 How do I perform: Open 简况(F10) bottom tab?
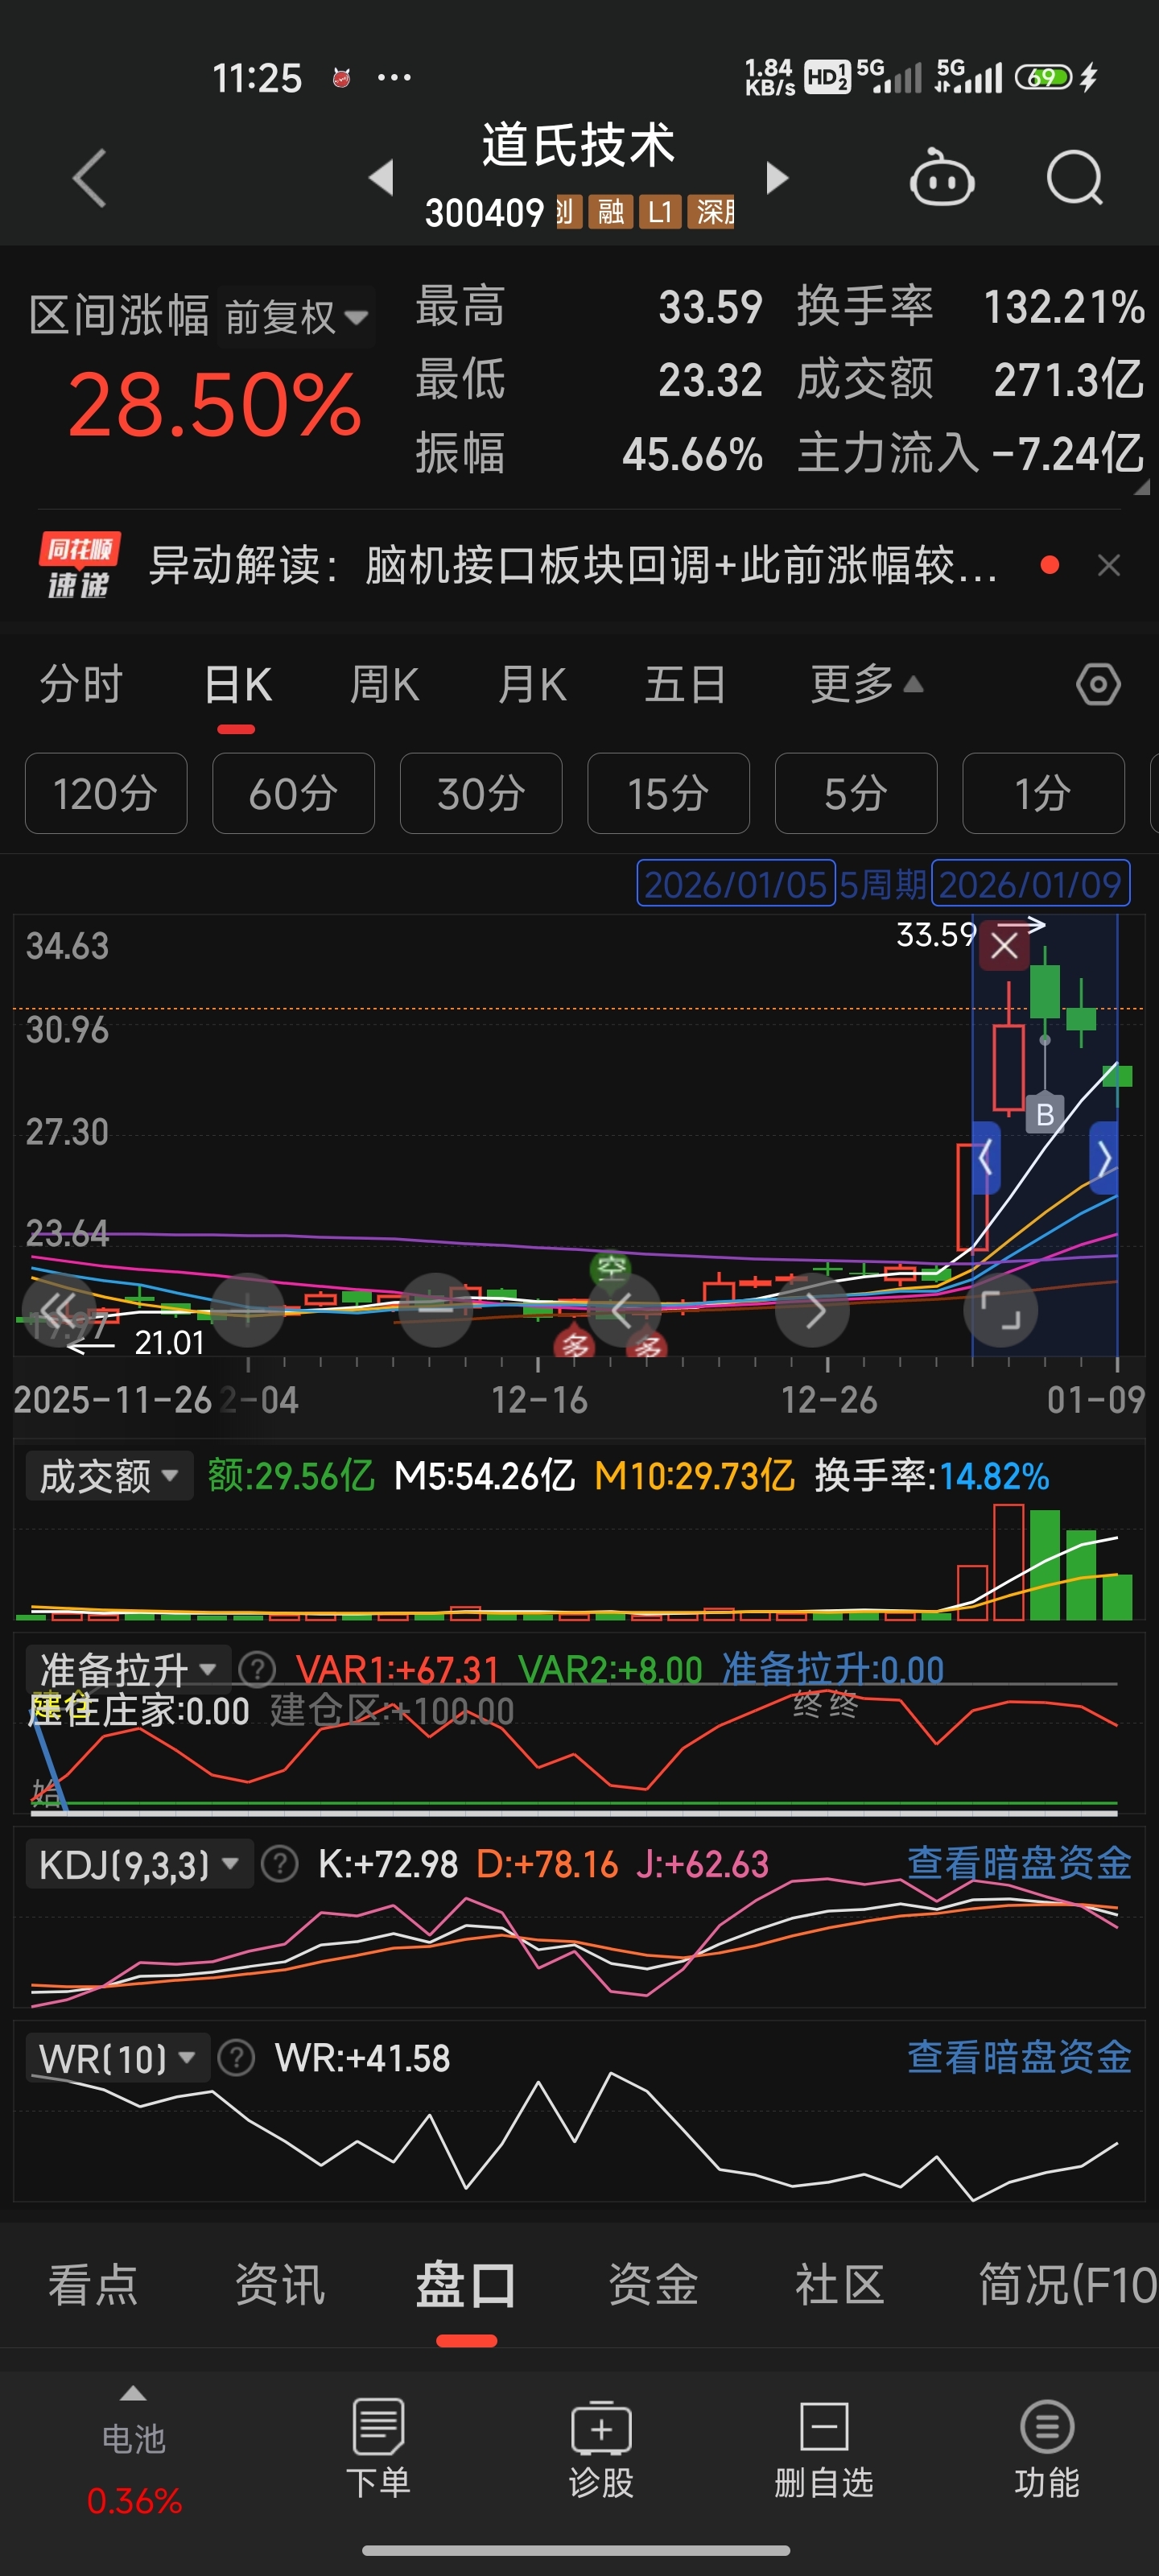point(1067,2285)
